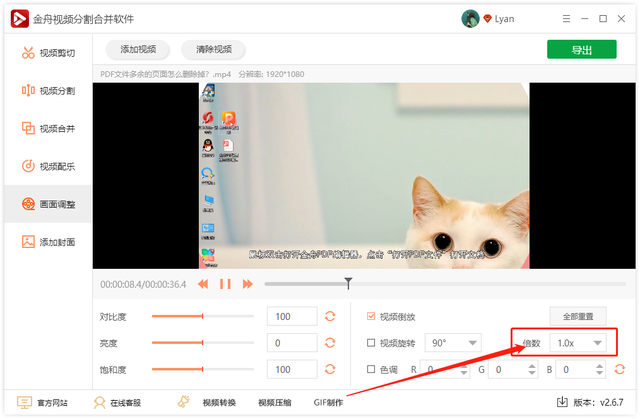The image size is (640, 419).
Task: Click the playback timeline marker
Action: pos(348,283)
